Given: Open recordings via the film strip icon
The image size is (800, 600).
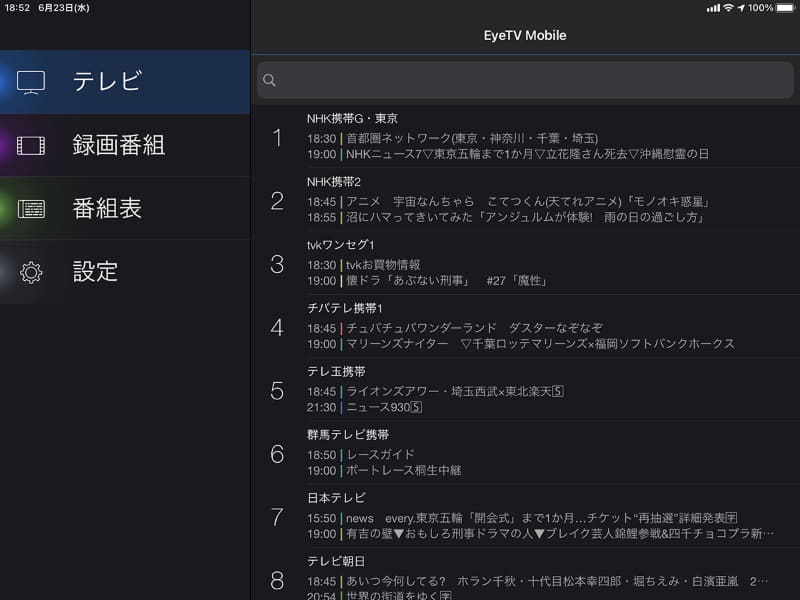Looking at the screenshot, I should (31, 145).
